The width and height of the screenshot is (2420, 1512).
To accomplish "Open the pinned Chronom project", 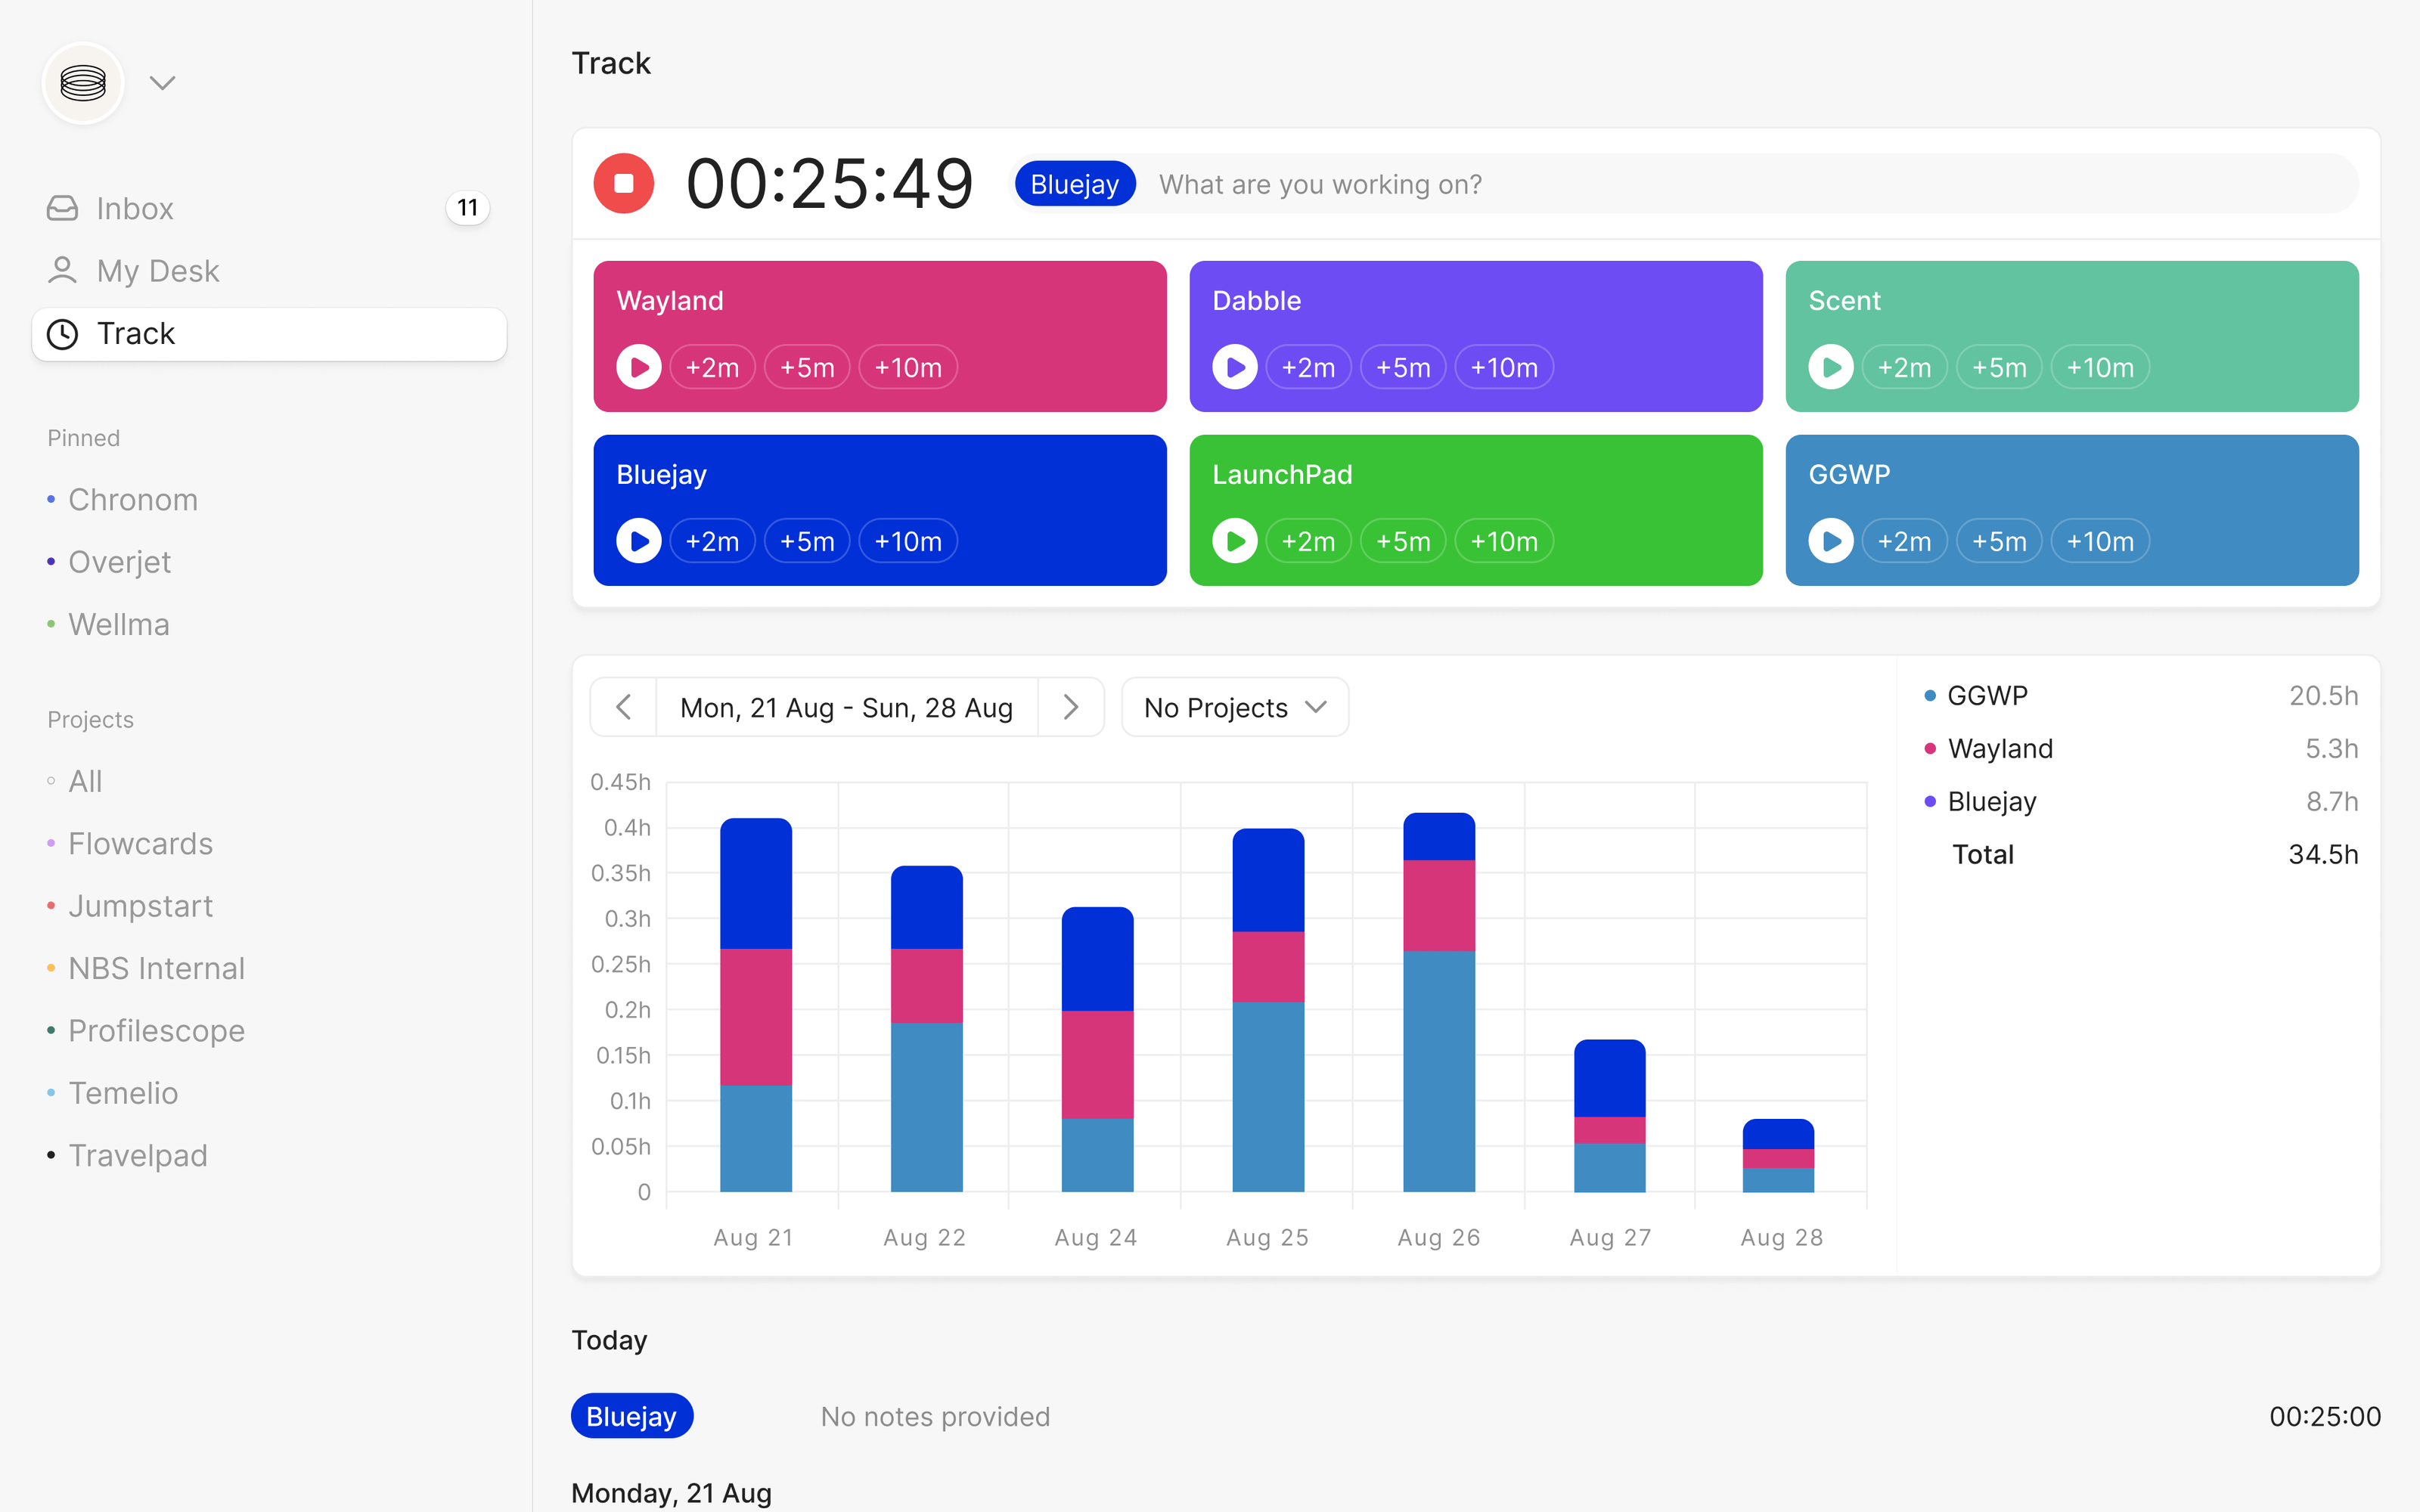I will tap(133, 499).
